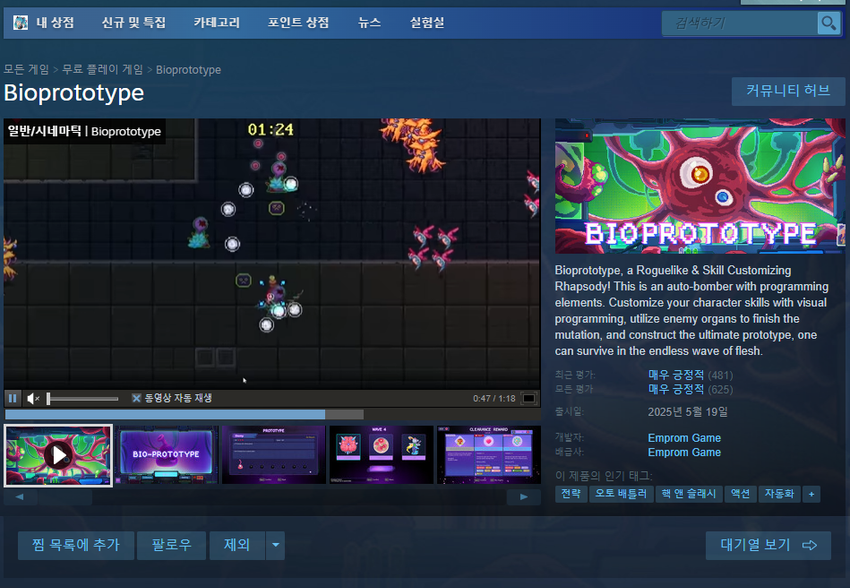Open the 내 상점 menu
Viewport: 850px width, 588px height.
pyautogui.click(x=55, y=23)
